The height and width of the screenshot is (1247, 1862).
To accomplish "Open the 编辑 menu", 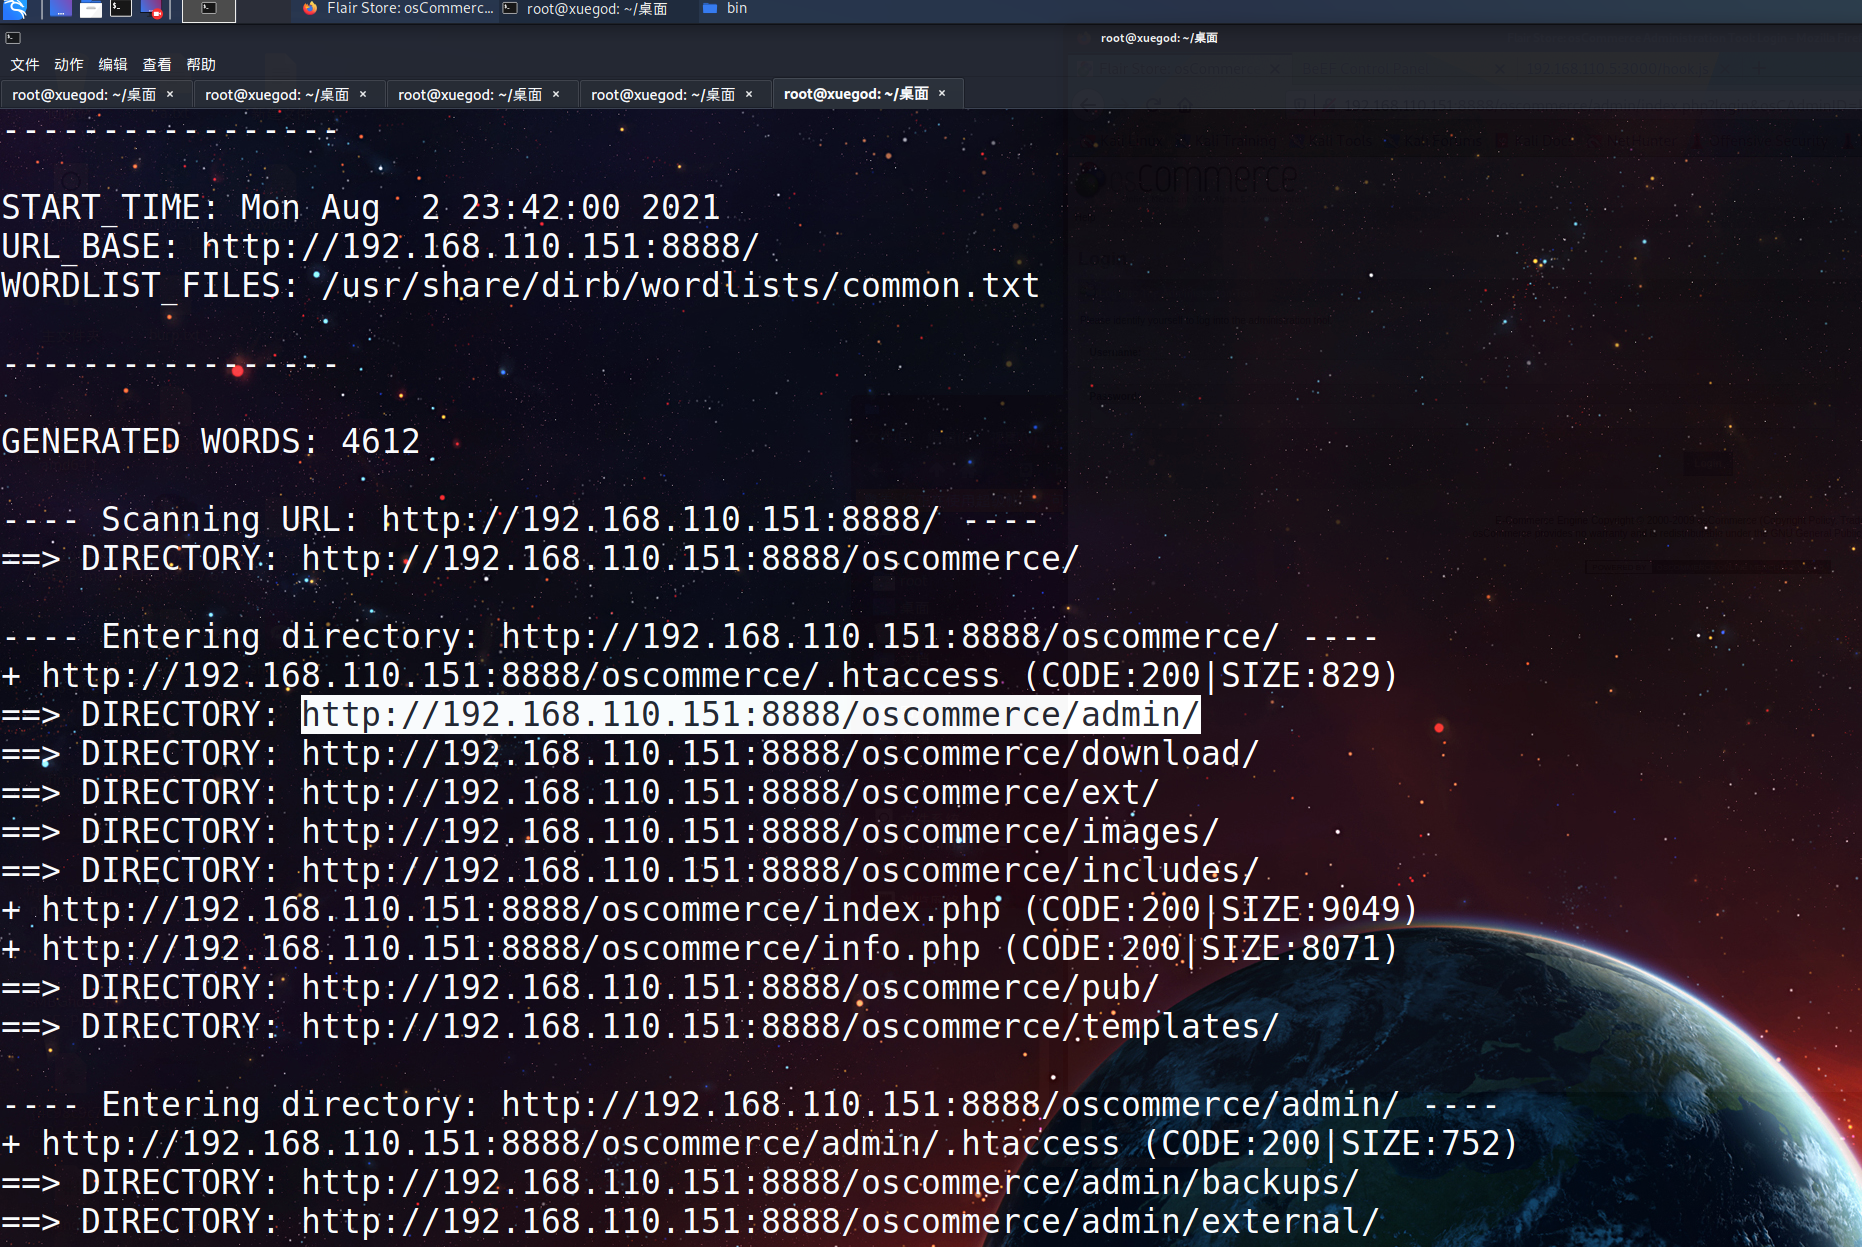I will pos(113,65).
